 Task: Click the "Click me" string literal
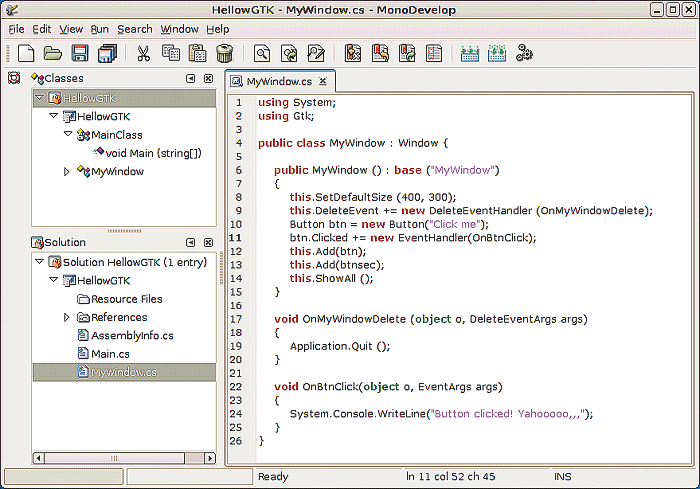(454, 224)
